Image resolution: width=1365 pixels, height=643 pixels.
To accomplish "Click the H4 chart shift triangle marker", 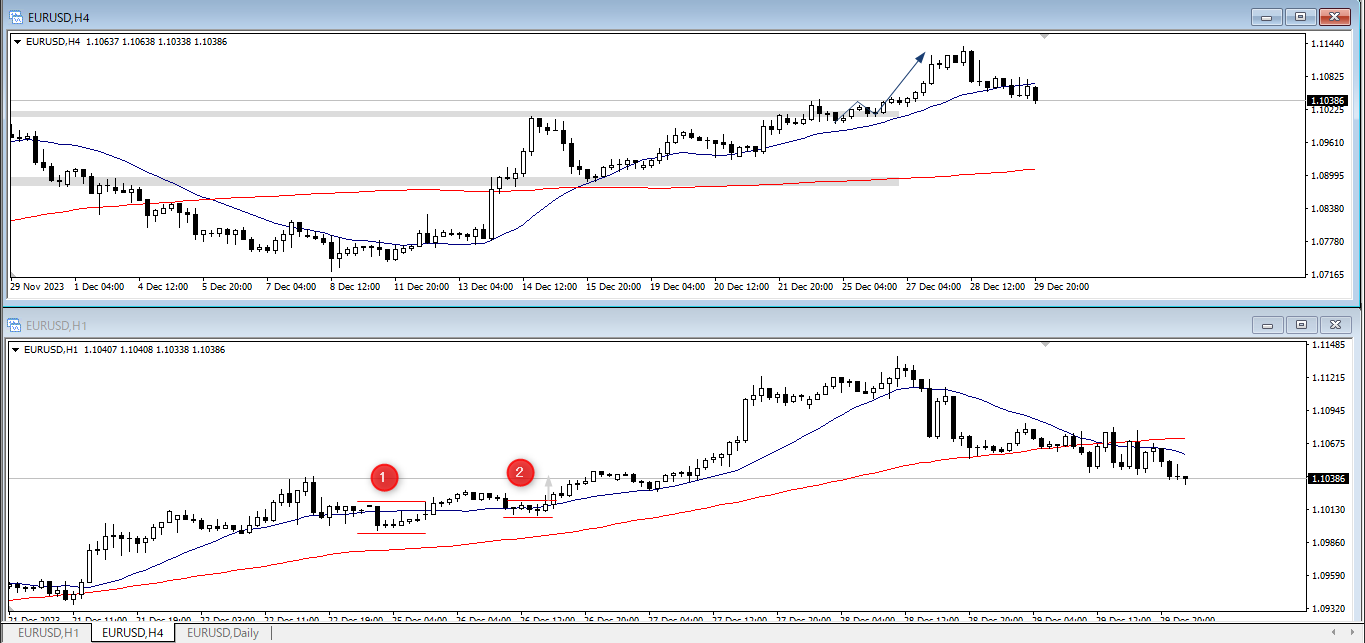I will [1045, 37].
